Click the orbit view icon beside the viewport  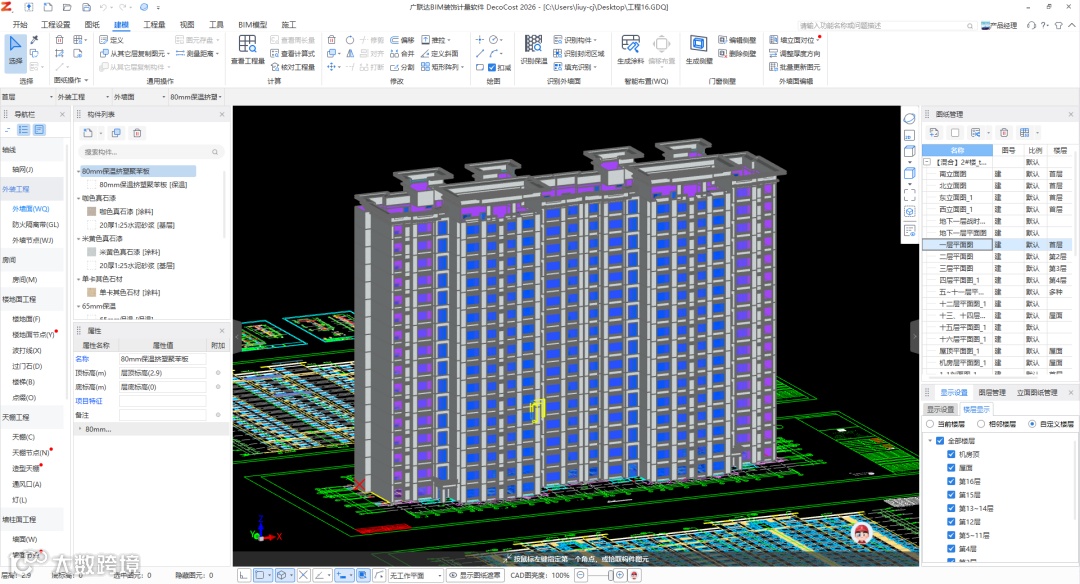click(909, 118)
